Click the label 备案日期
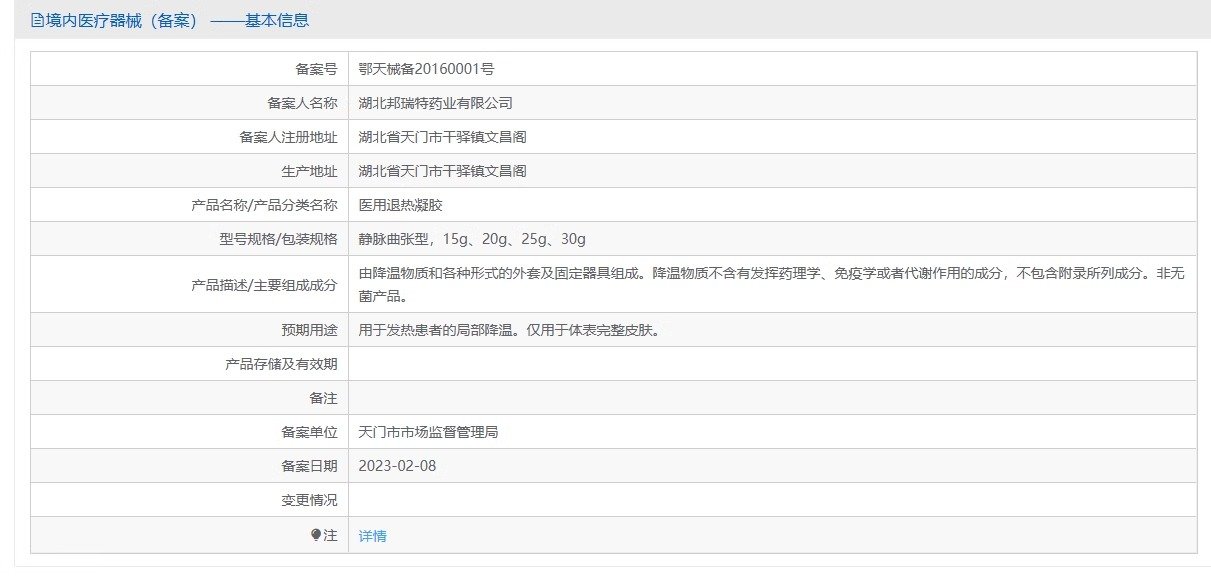The height and width of the screenshot is (581, 1211). pyautogui.click(x=309, y=466)
